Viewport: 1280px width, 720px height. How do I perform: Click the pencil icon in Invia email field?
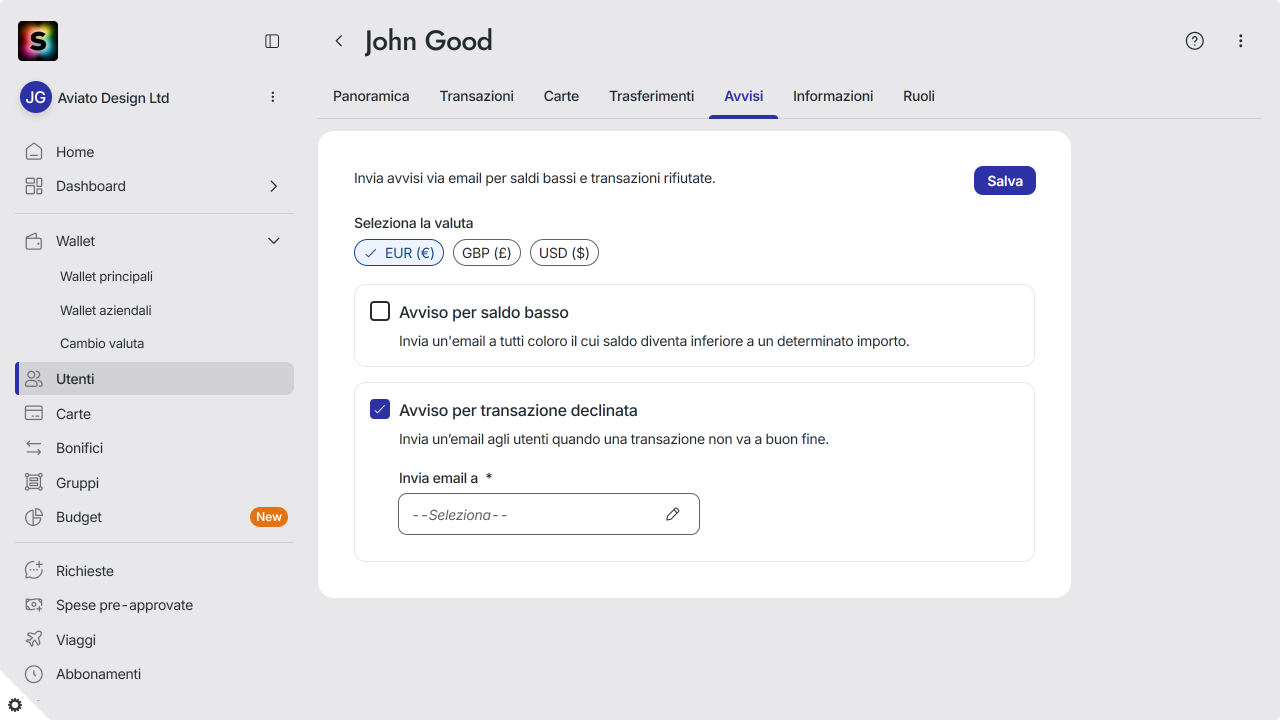[x=673, y=514]
